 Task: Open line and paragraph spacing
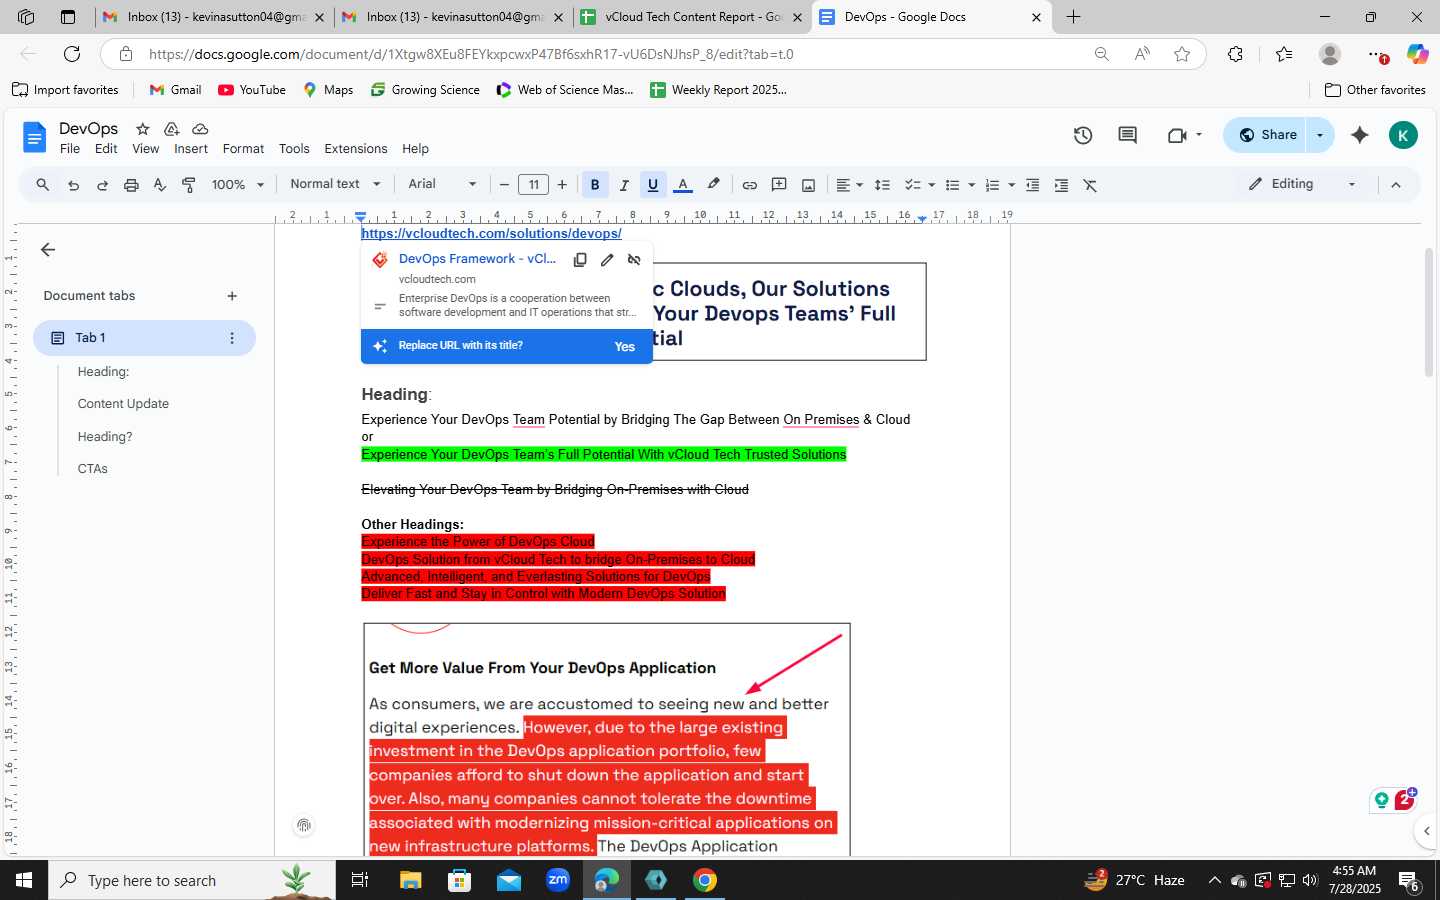882,185
